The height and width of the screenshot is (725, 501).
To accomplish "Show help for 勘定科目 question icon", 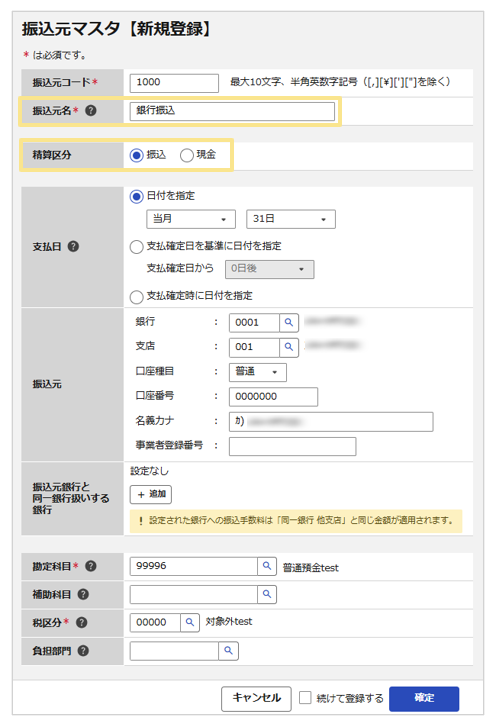I will (91, 566).
